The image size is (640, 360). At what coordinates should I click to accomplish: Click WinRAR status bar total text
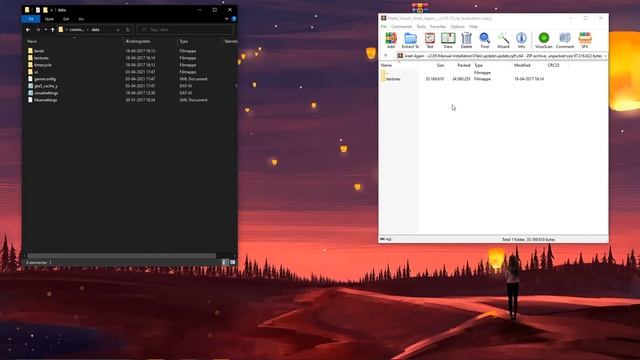528,240
